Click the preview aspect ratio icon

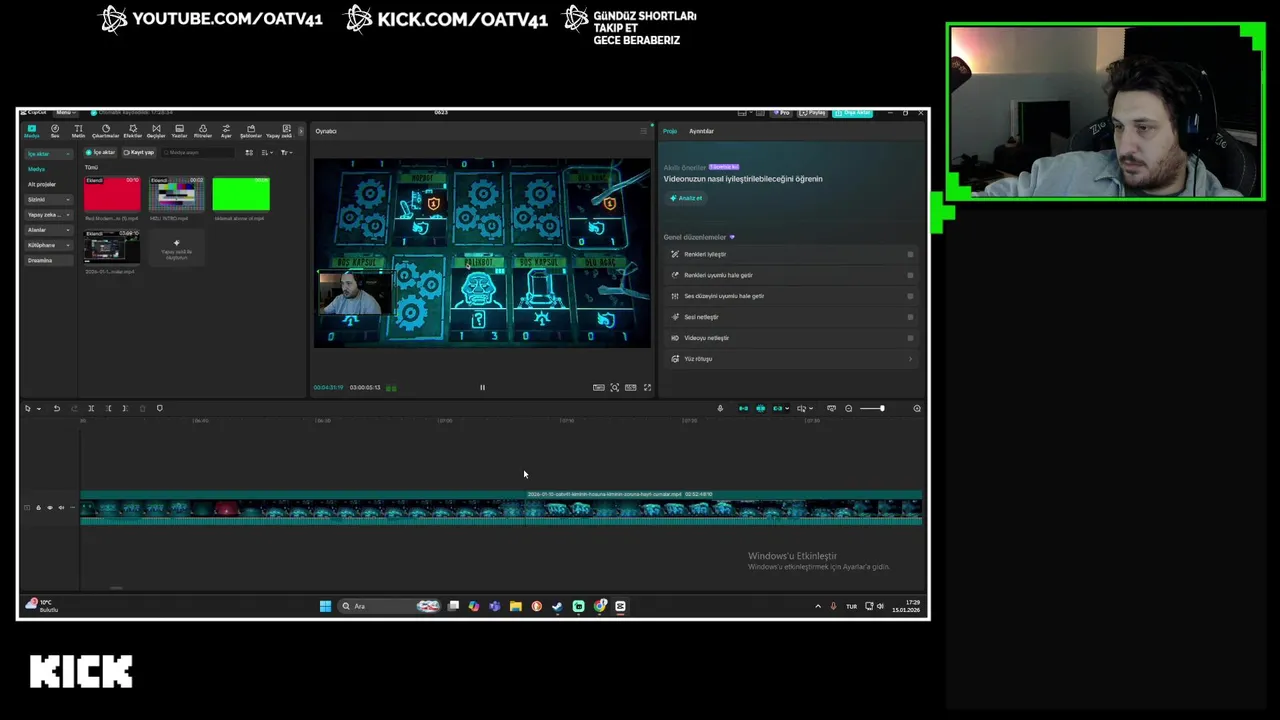631,388
